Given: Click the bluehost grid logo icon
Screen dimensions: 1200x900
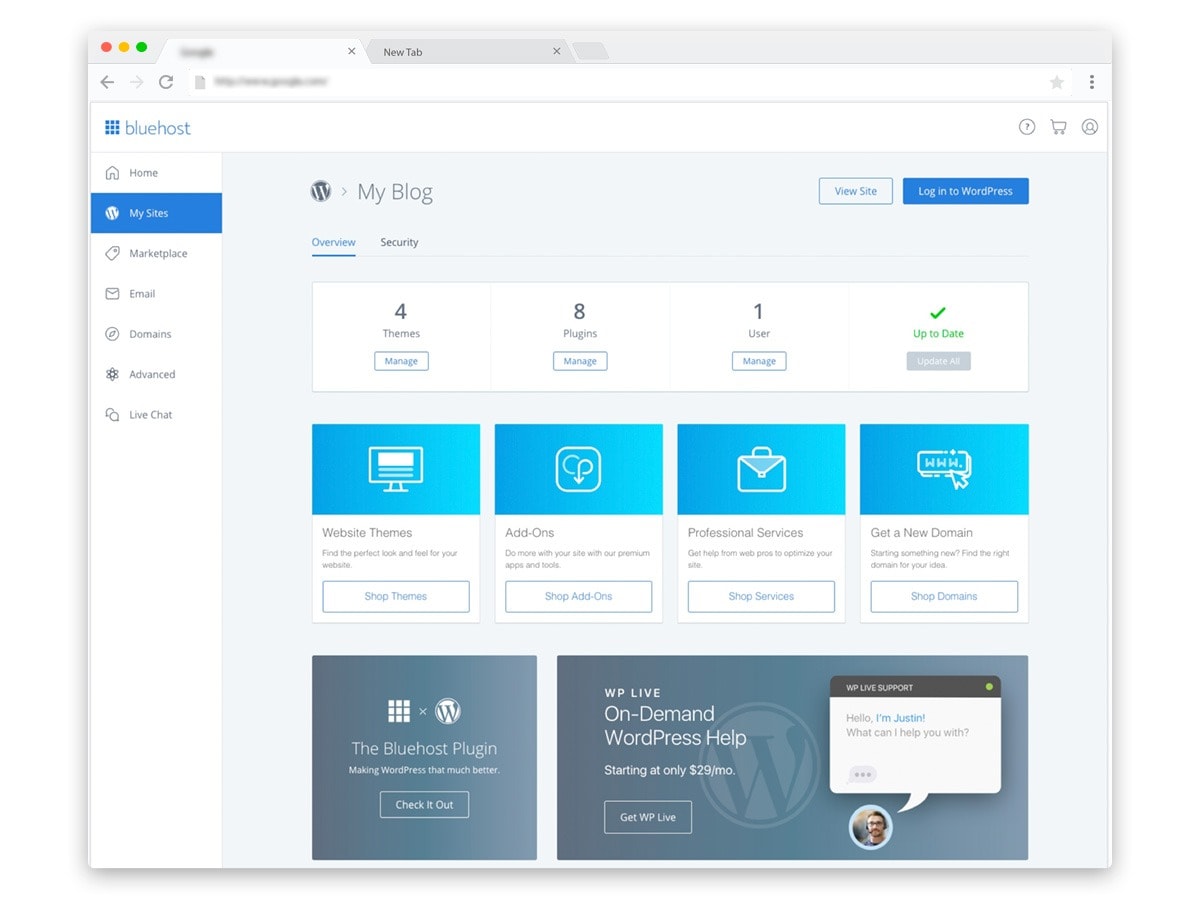Looking at the screenshot, I should pos(112,127).
